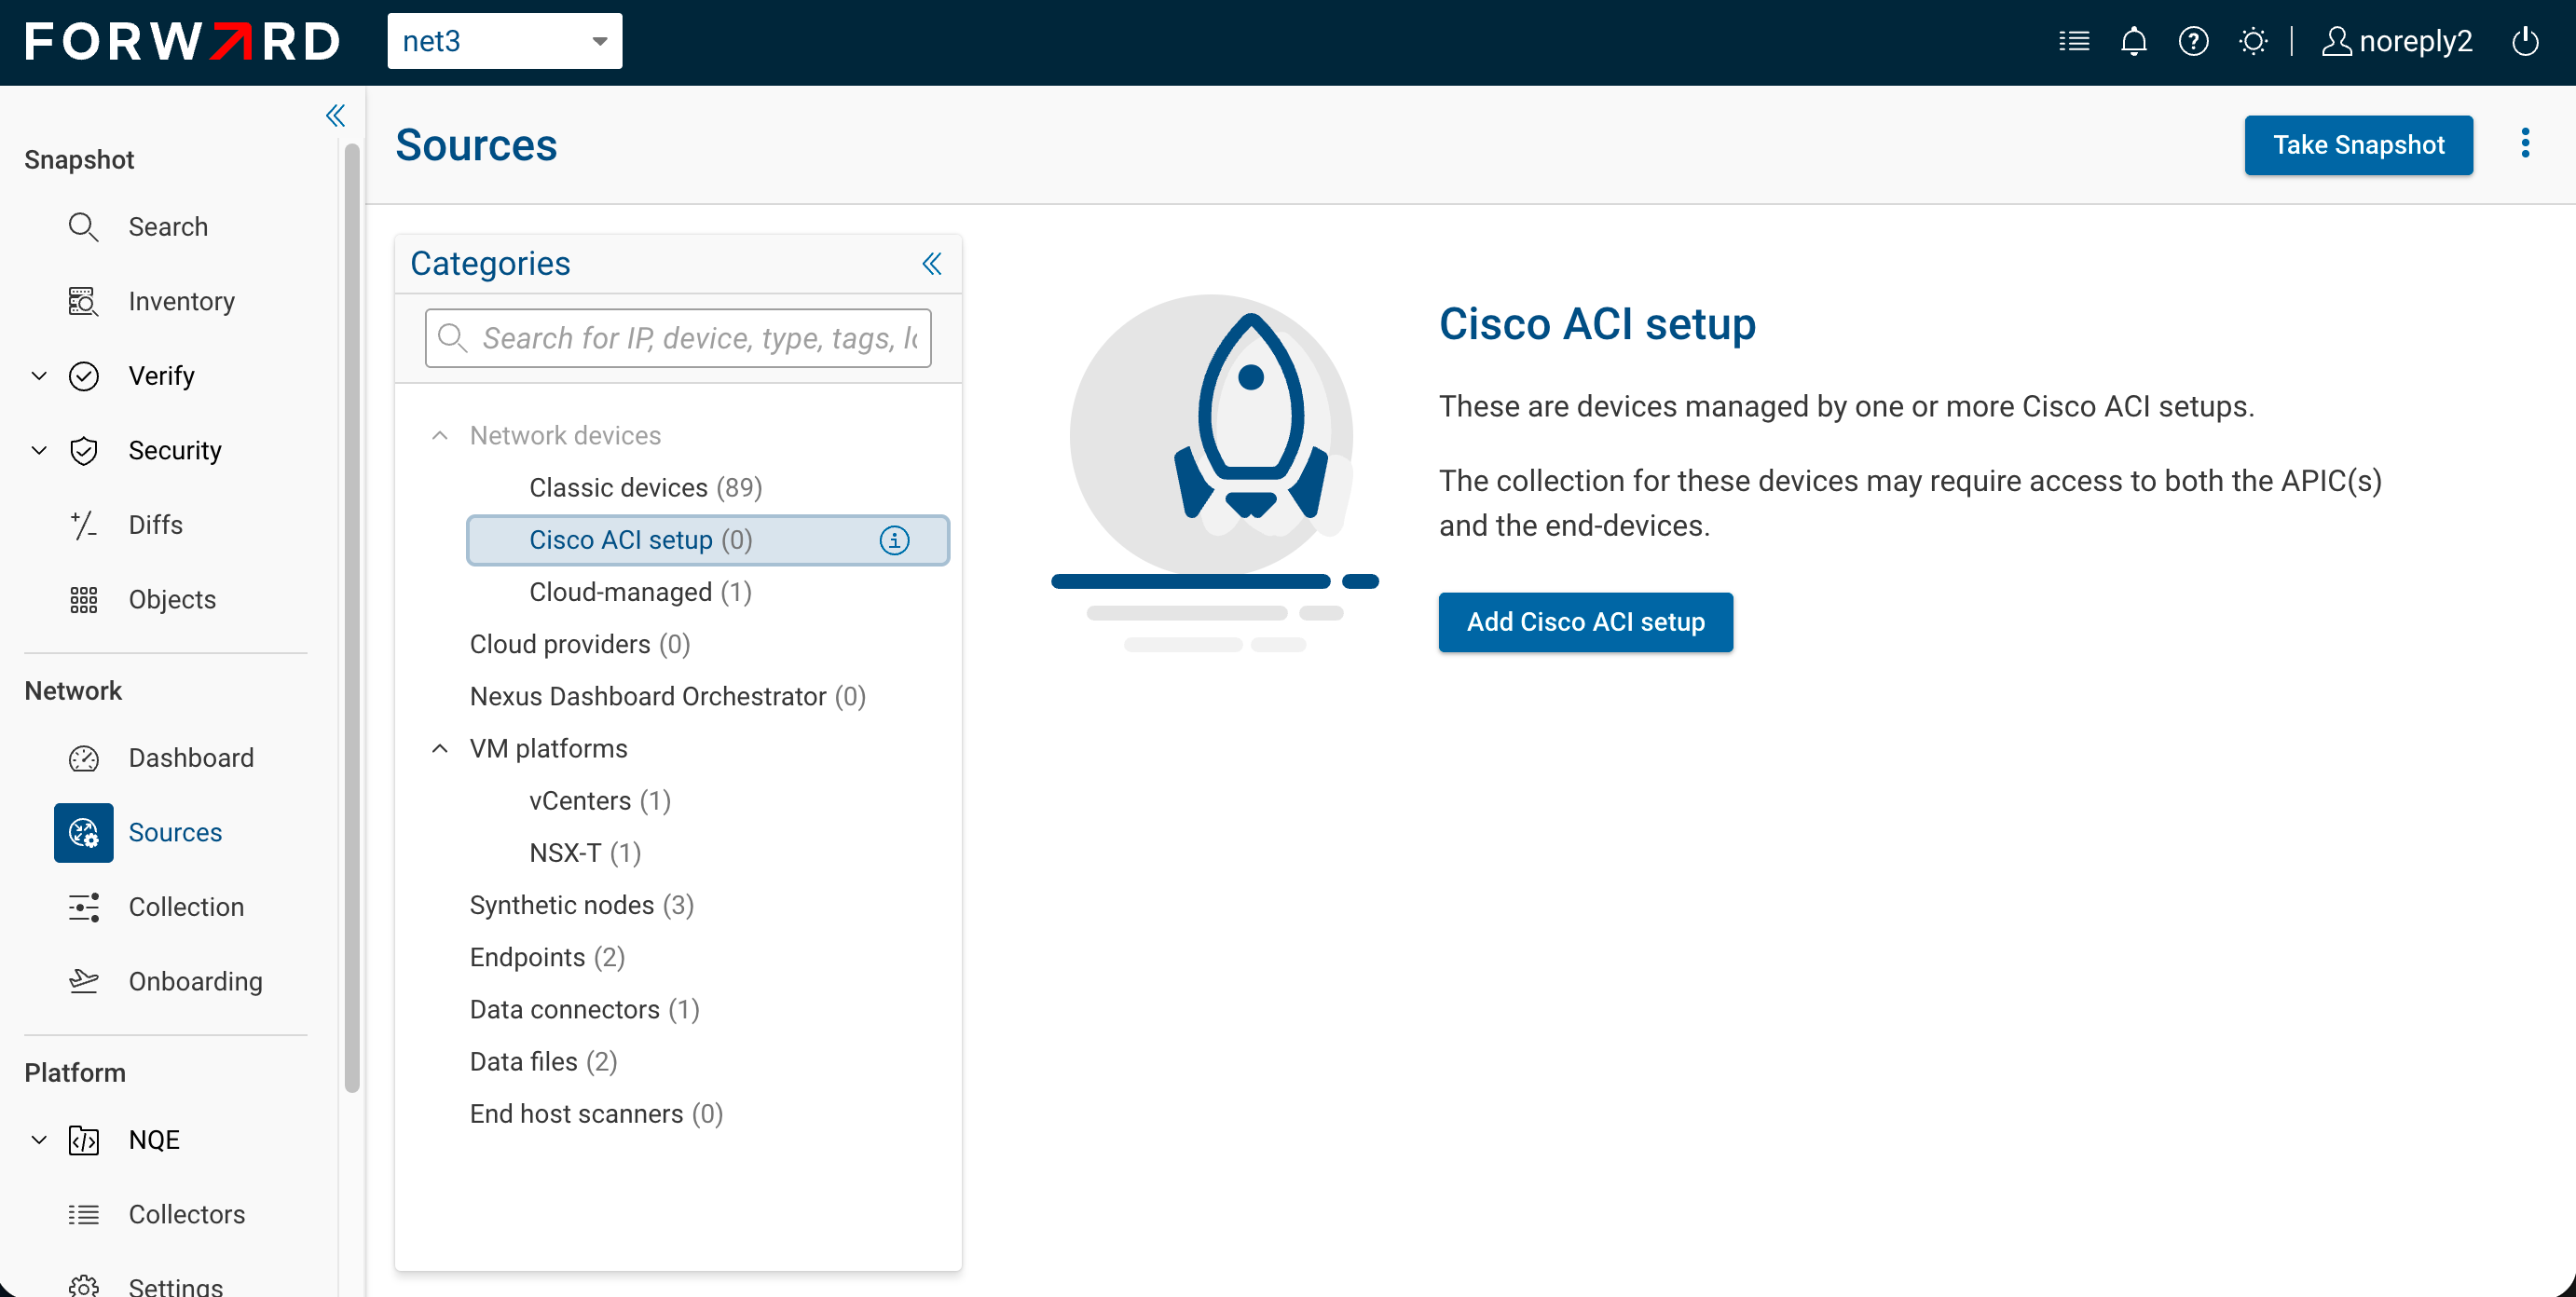The width and height of the screenshot is (2576, 1297).
Task: Click the Onboarding airplane icon
Action: tap(83, 981)
